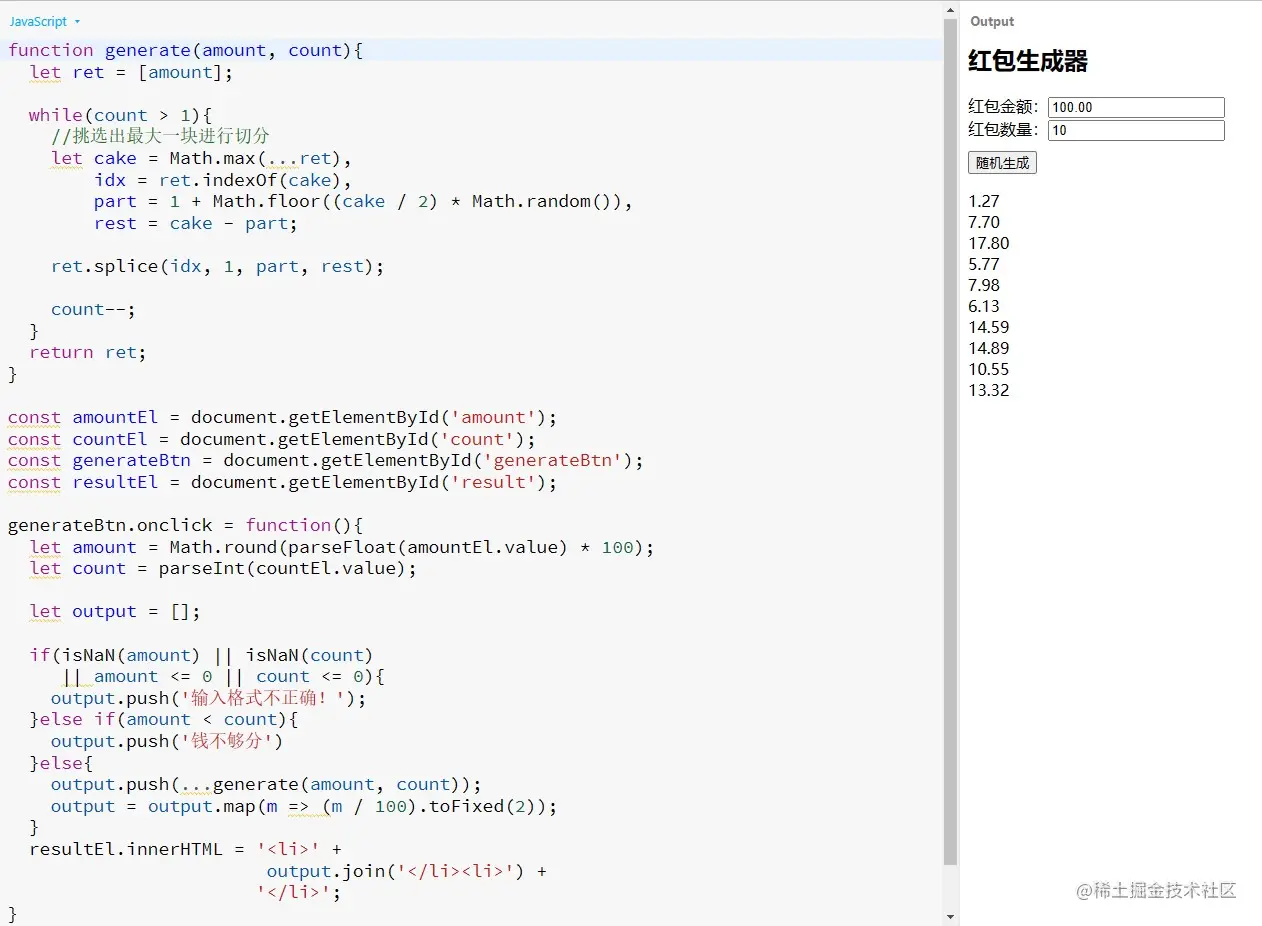The image size is (1262, 926).
Task: Click the line 'return ret;'
Action: tap(88, 352)
